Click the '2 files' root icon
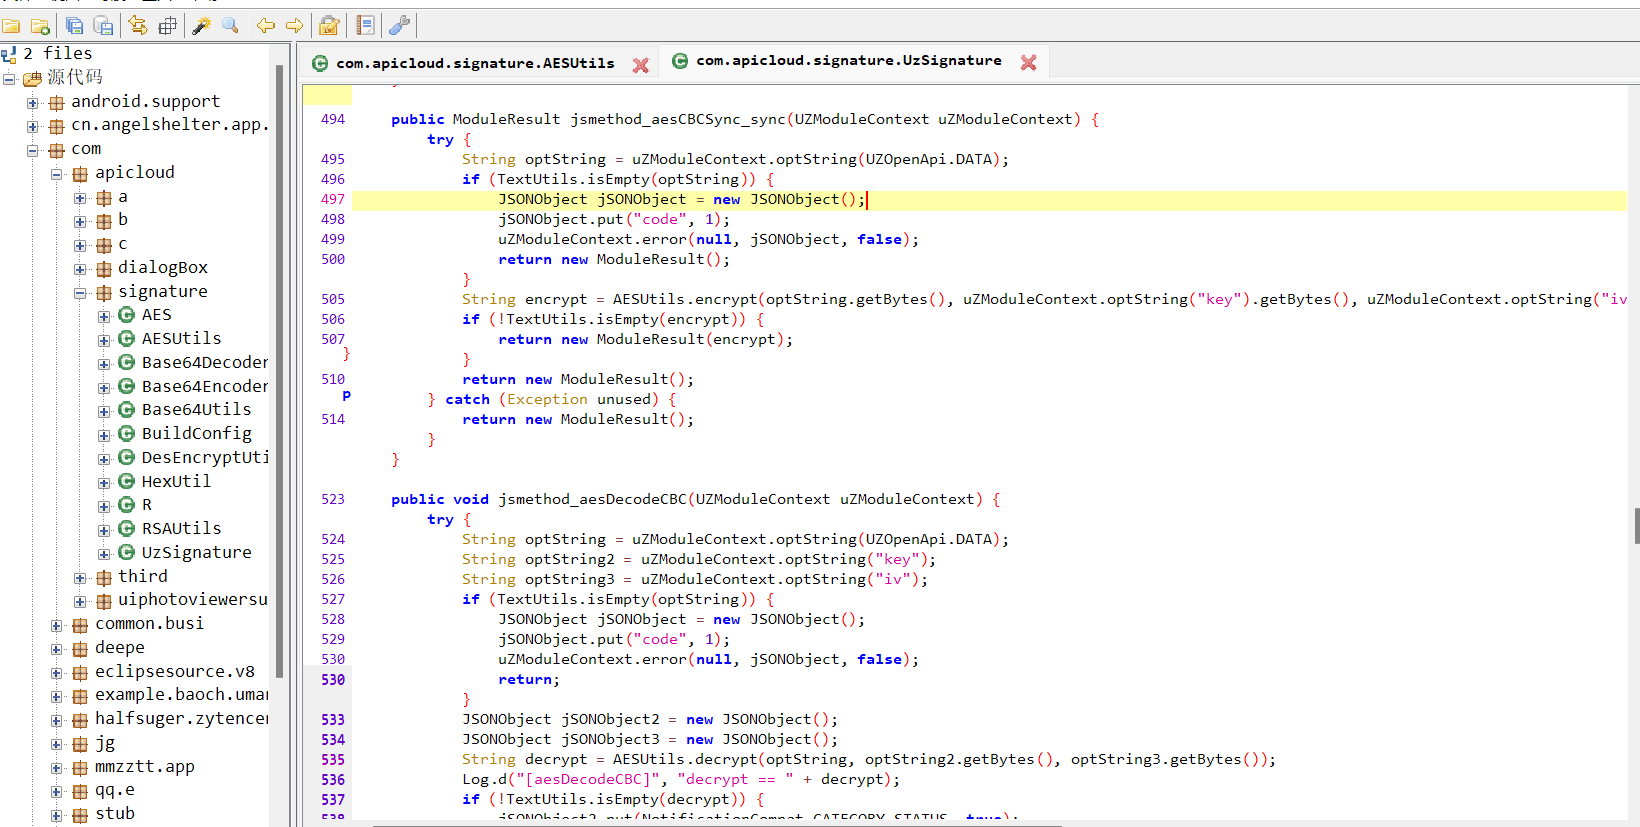1640x827 pixels. pos(9,54)
